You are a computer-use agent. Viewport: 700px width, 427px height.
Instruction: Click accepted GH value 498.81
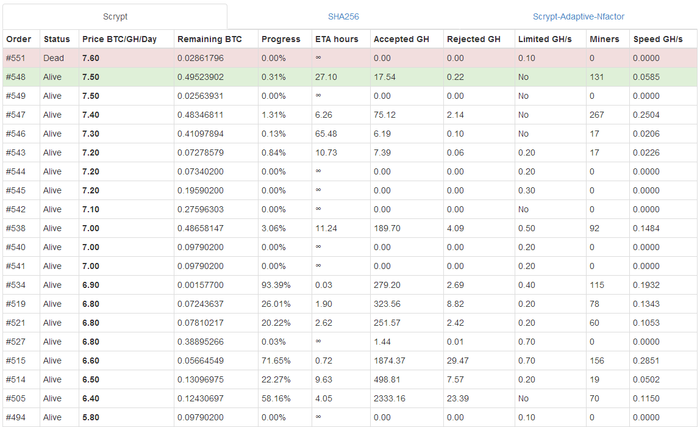point(387,380)
